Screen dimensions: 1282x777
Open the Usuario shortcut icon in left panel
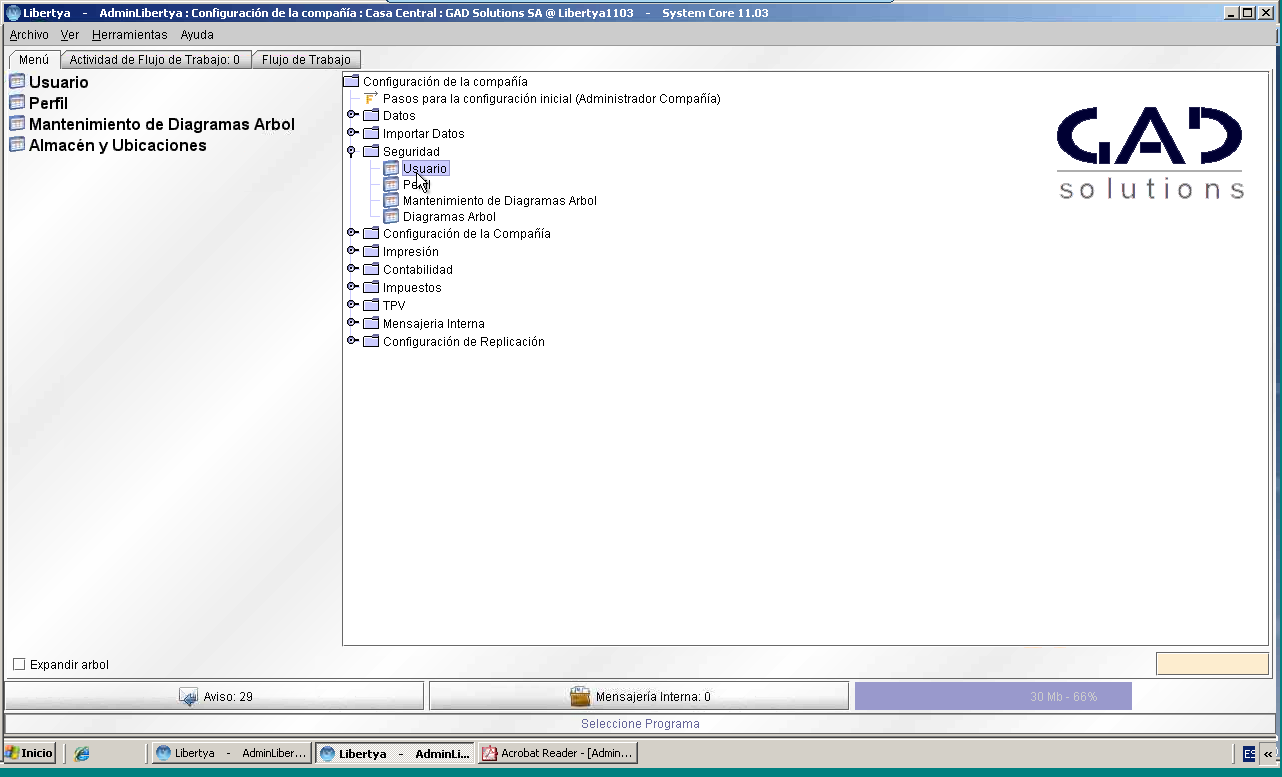click(x=17, y=82)
